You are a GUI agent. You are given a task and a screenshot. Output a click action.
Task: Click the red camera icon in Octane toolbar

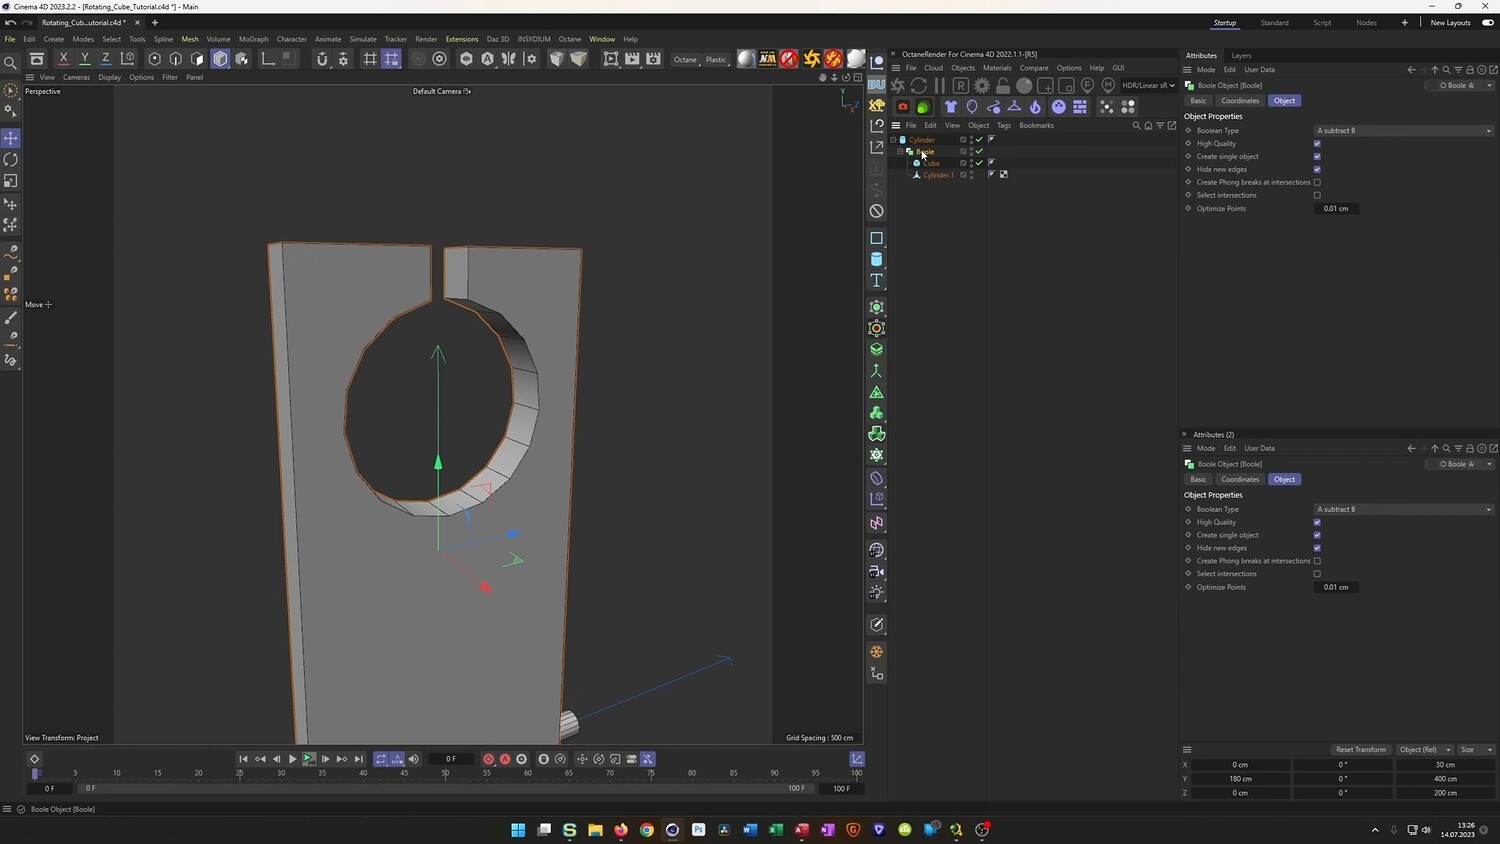pos(903,107)
